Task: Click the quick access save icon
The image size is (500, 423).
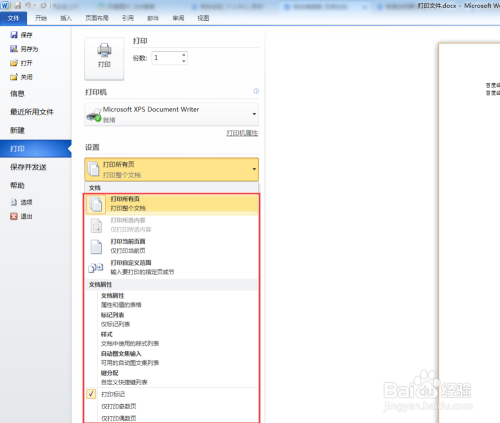Action: [x=17, y=5]
